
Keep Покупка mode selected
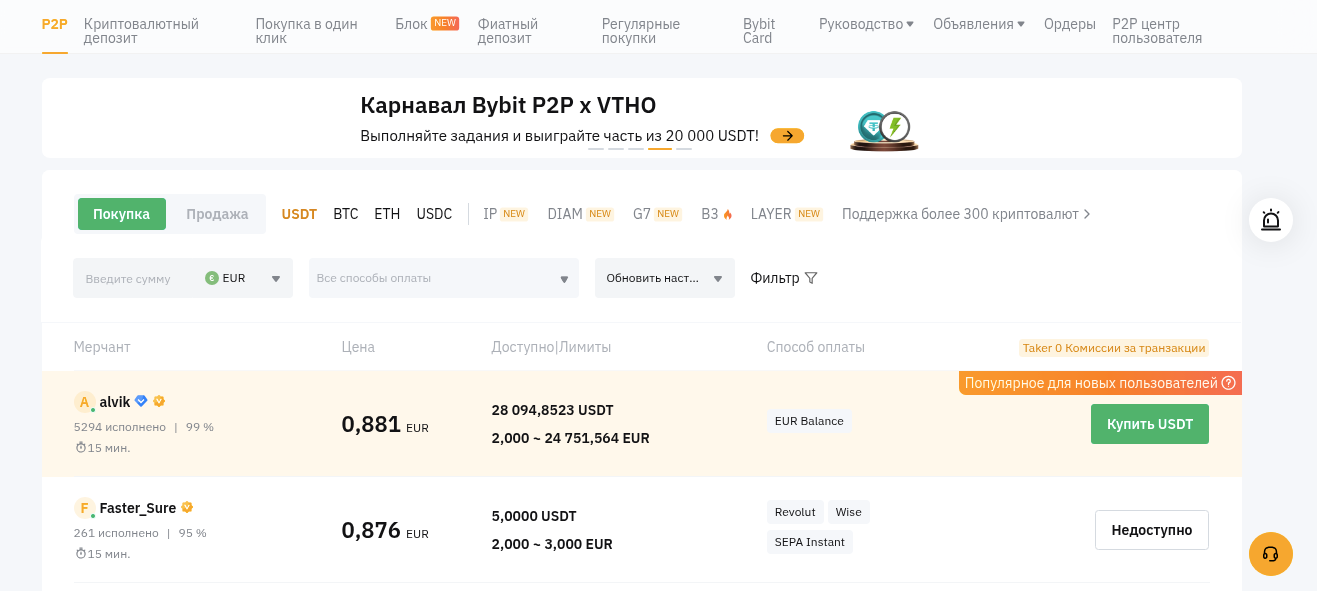[x=122, y=213]
